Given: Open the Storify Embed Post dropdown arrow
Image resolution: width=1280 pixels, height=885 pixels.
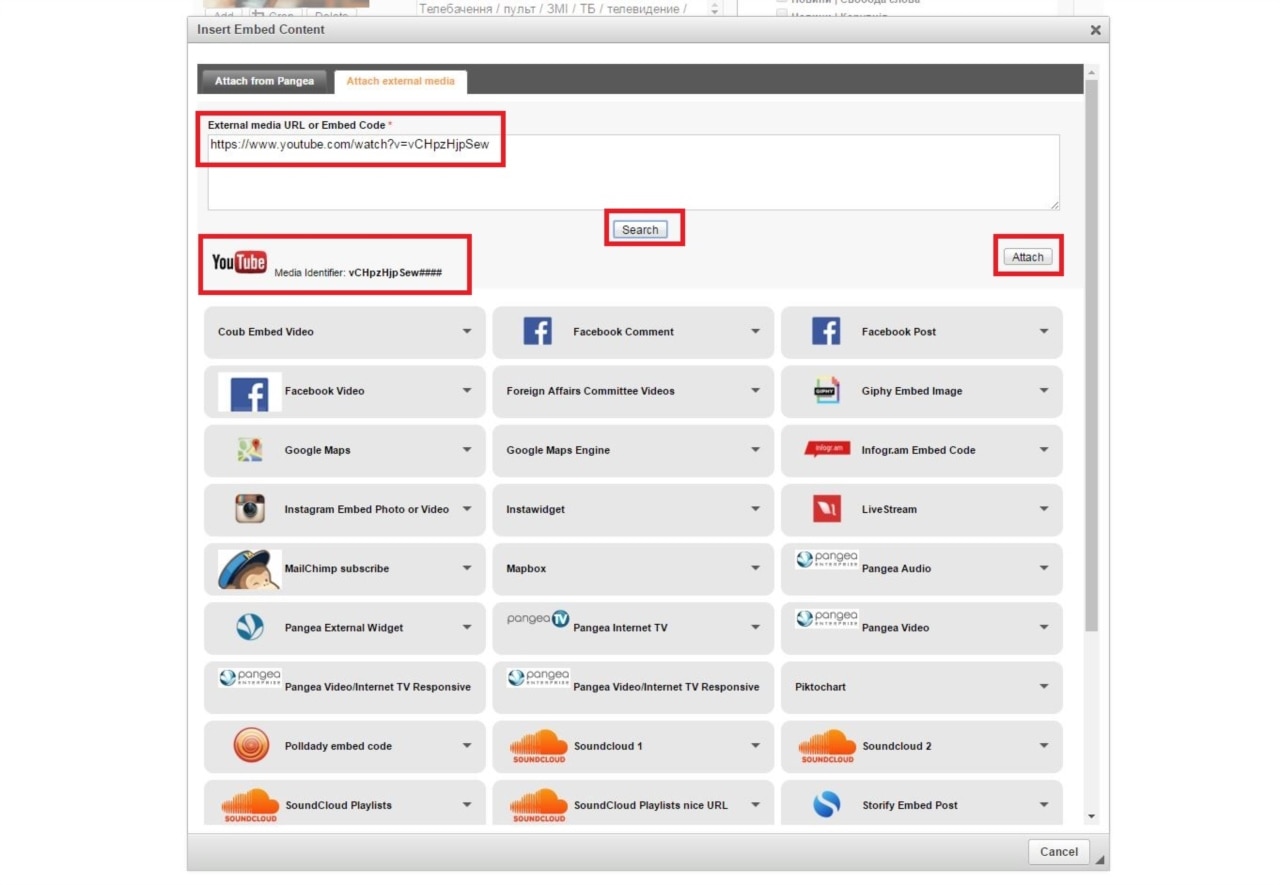Looking at the screenshot, I should (x=1044, y=805).
